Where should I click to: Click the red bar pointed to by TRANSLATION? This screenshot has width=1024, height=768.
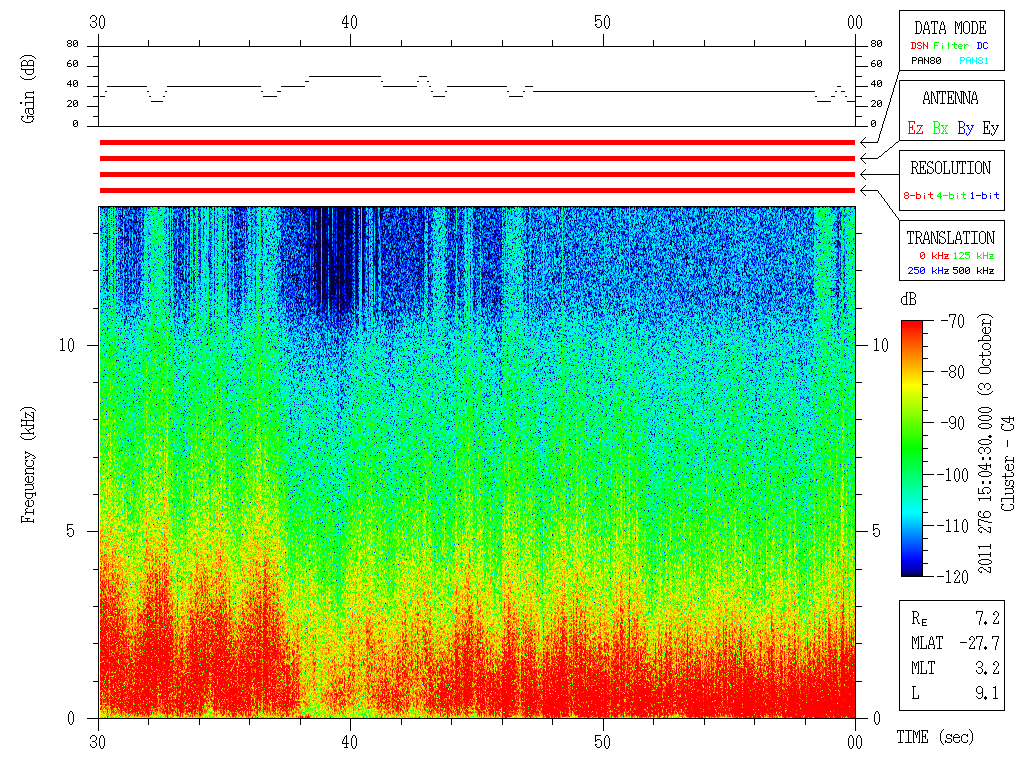(x=477, y=191)
